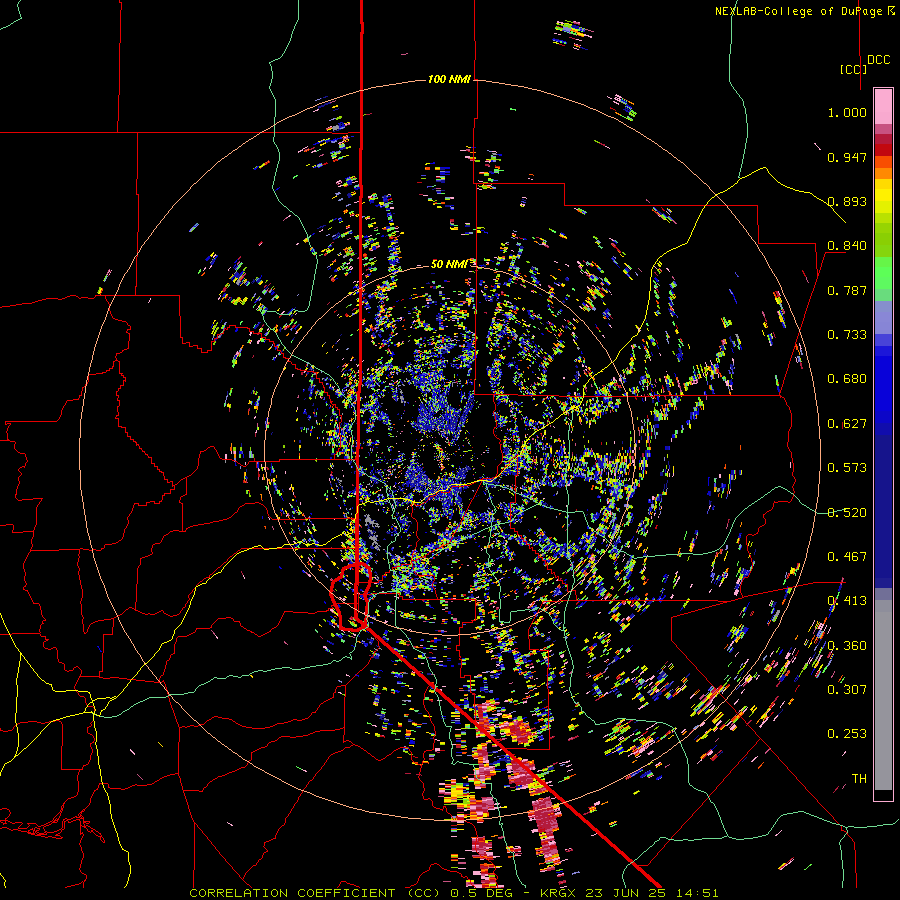Image resolution: width=900 pixels, height=900 pixels.
Task: Select the 0.947 value on the color scale
Action: [847, 157]
